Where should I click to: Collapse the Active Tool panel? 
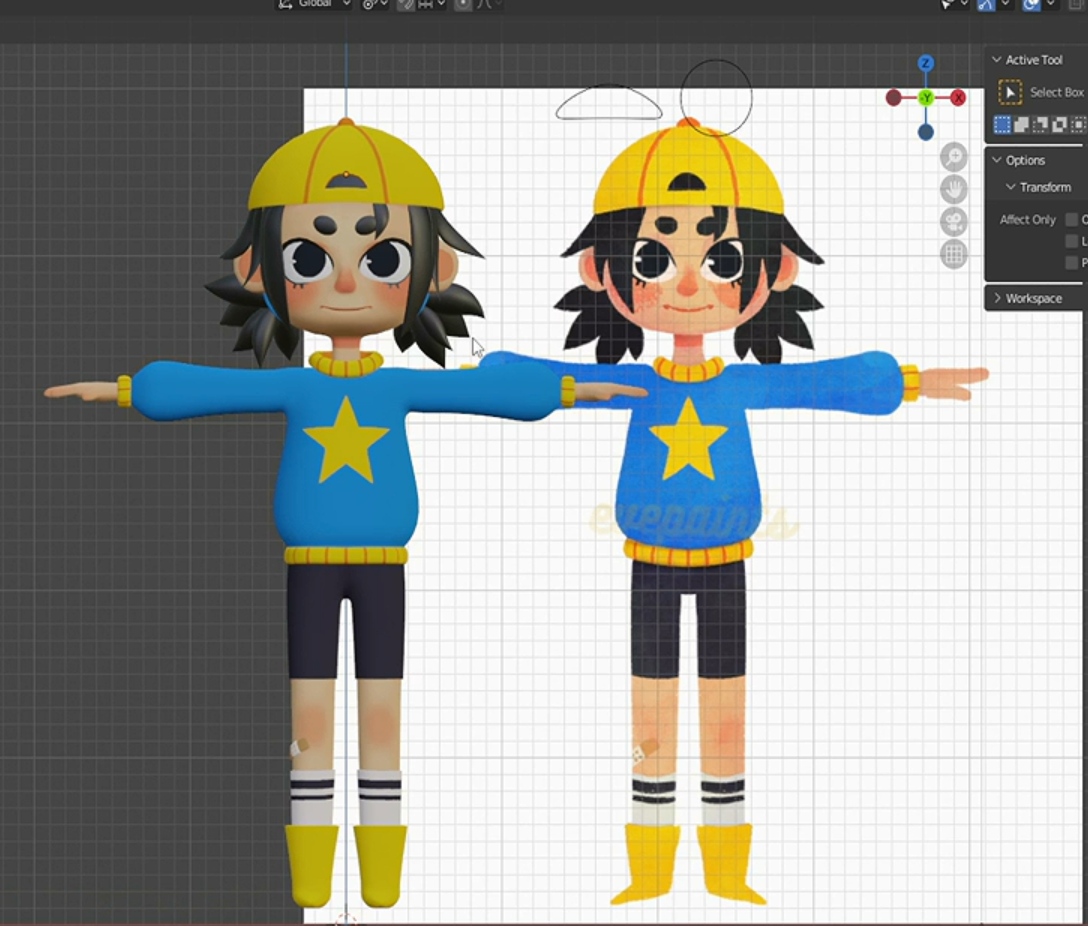tap(996, 60)
